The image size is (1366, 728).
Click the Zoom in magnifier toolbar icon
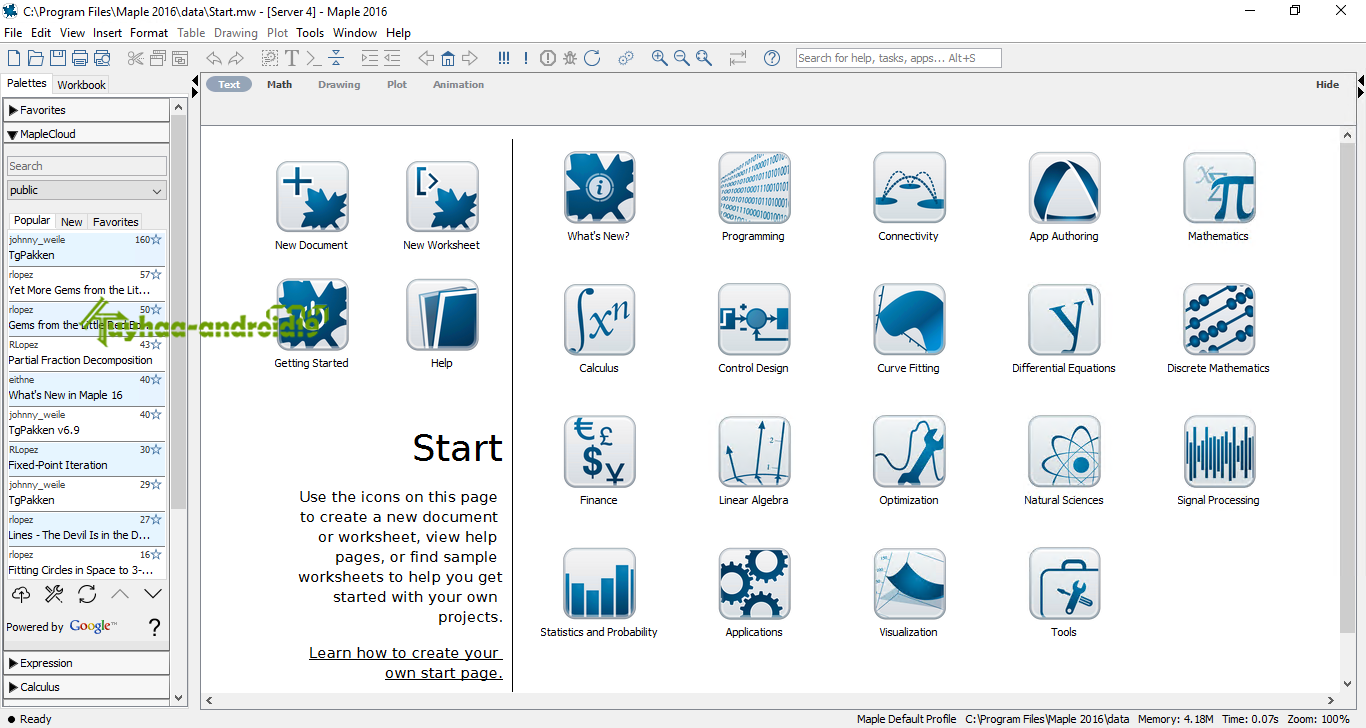pyautogui.click(x=659, y=58)
